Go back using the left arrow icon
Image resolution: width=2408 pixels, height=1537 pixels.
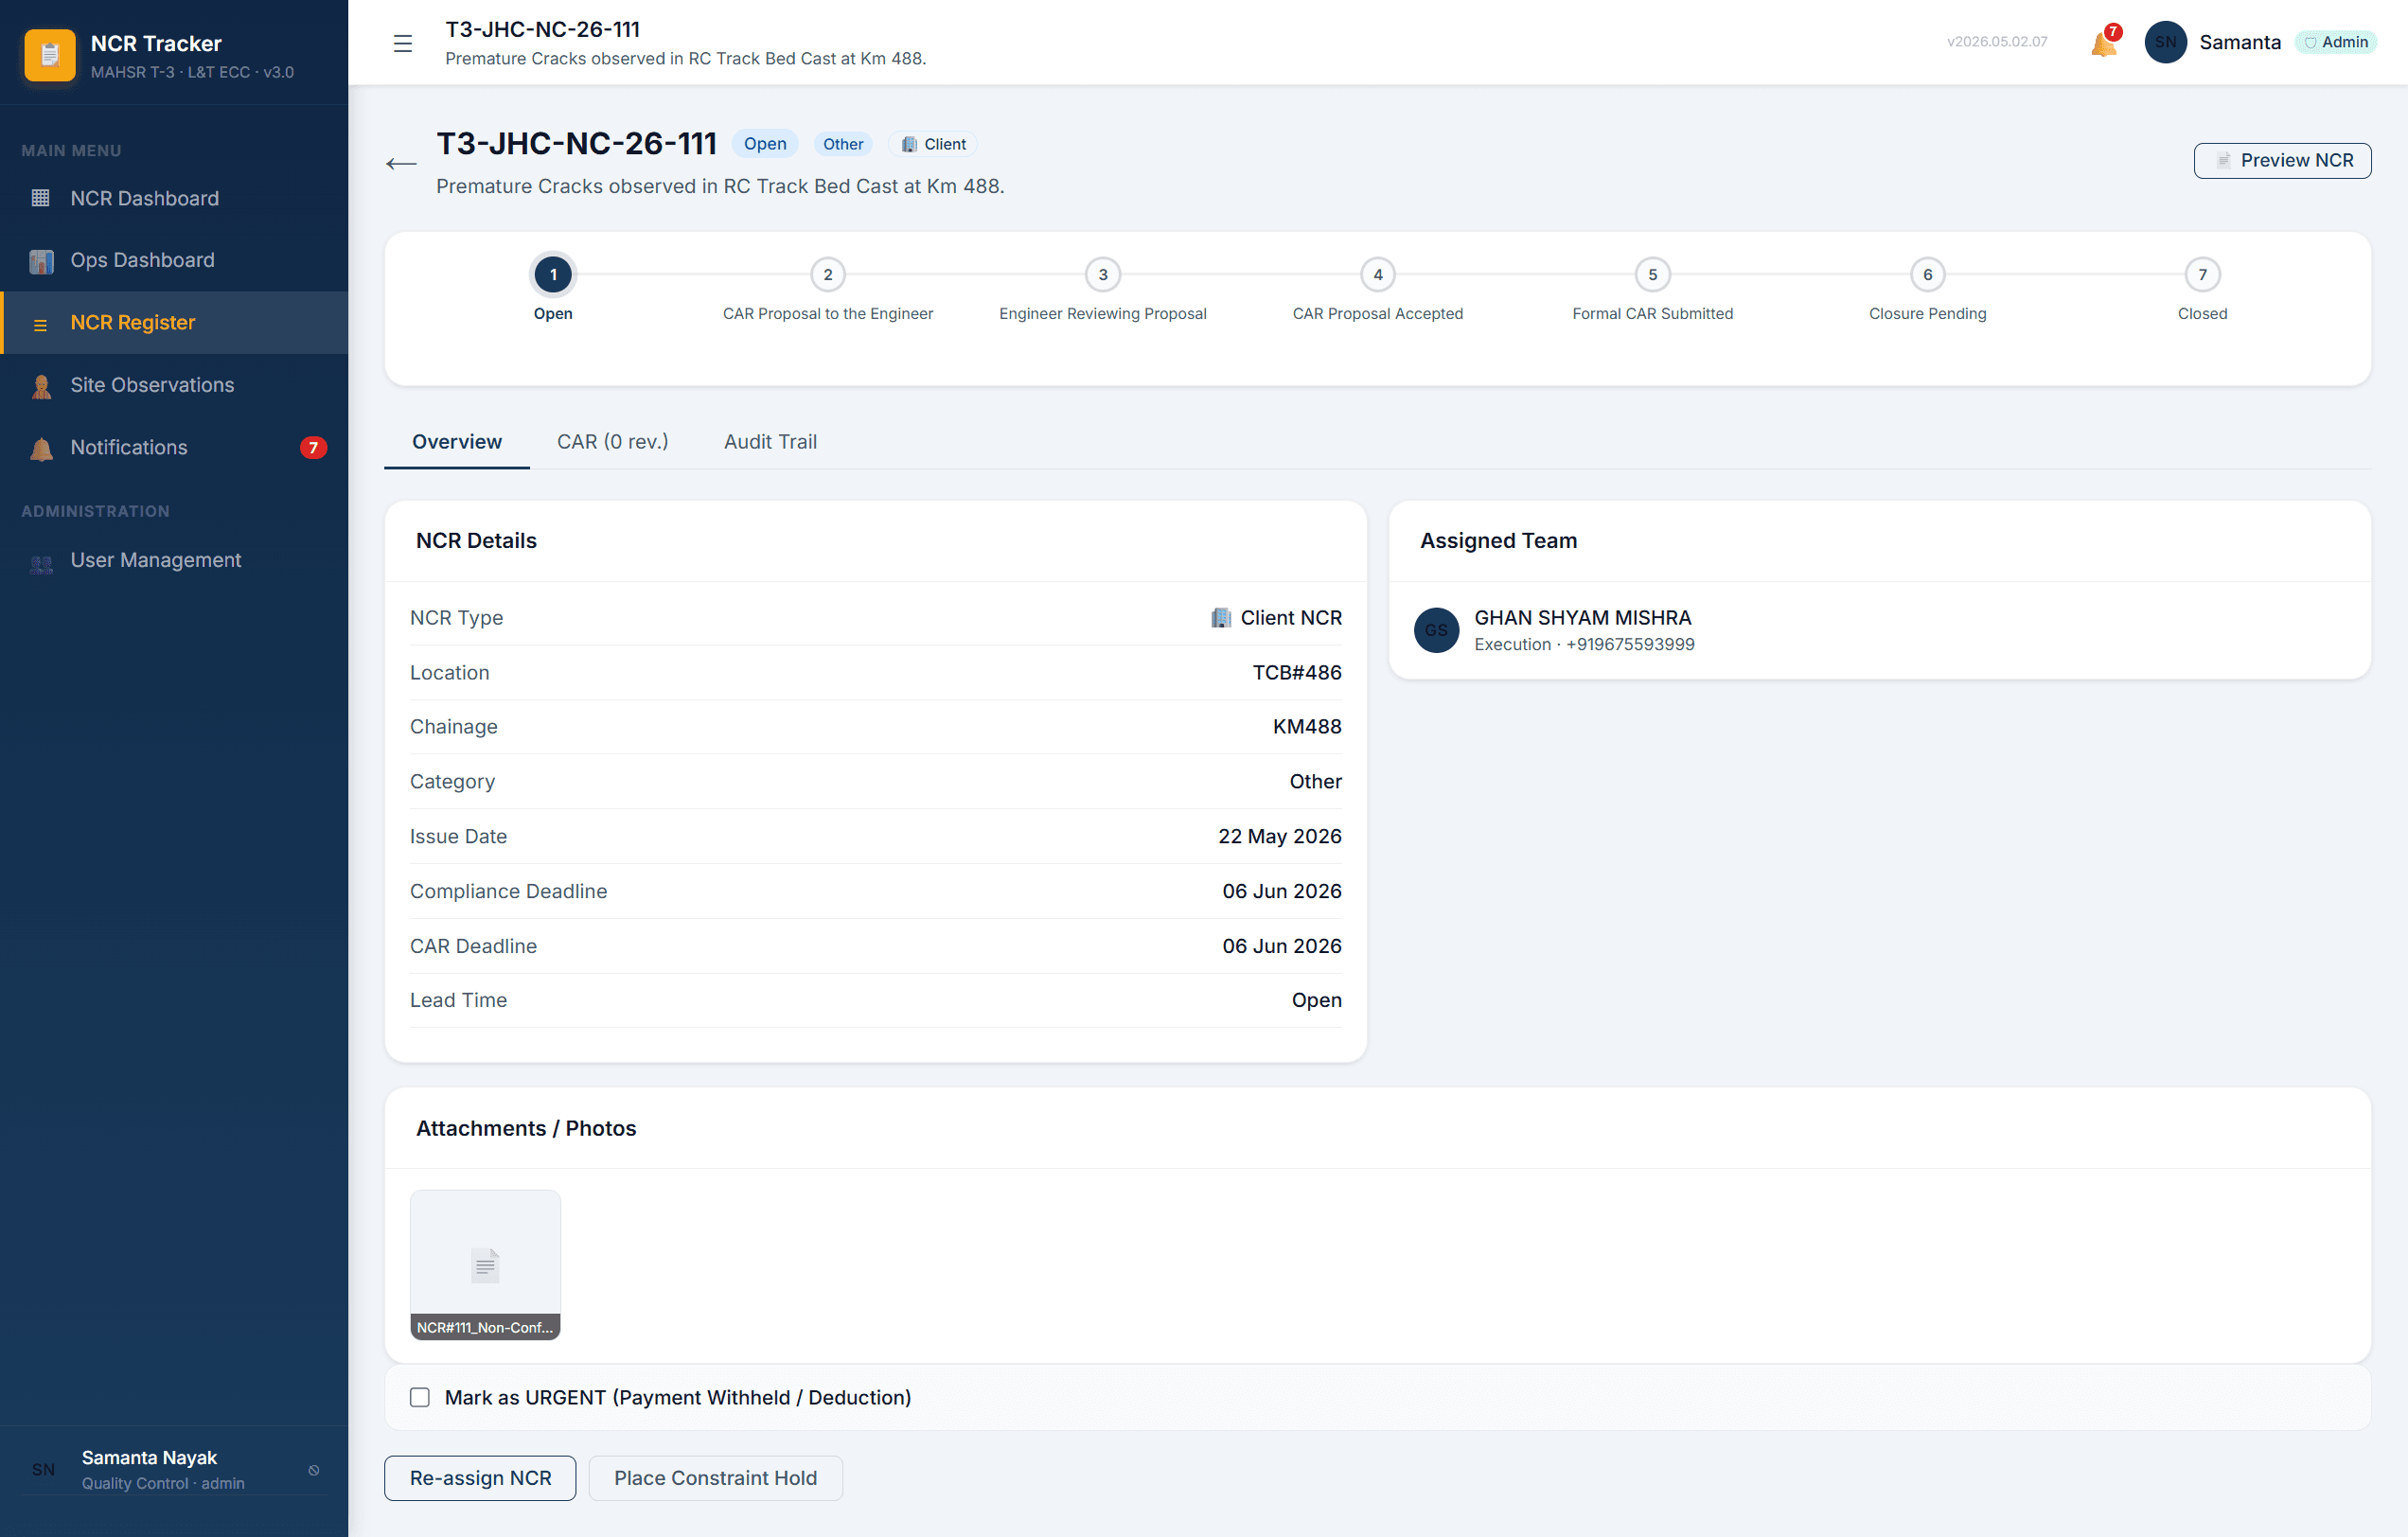(x=401, y=164)
